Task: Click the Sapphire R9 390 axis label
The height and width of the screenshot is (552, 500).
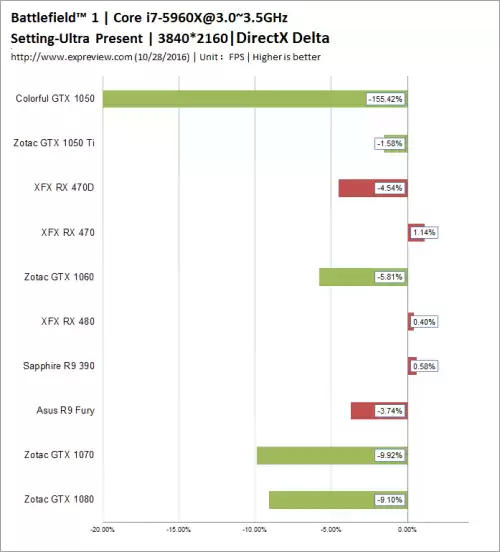Action: (x=59, y=366)
